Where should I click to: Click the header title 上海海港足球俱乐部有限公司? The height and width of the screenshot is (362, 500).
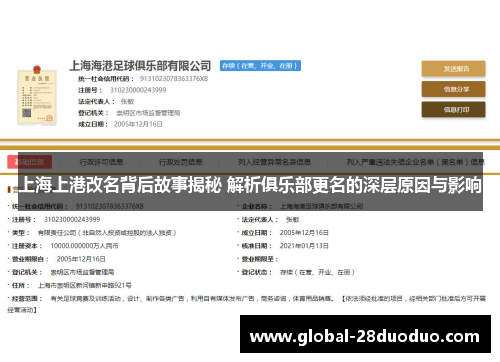click(140, 65)
